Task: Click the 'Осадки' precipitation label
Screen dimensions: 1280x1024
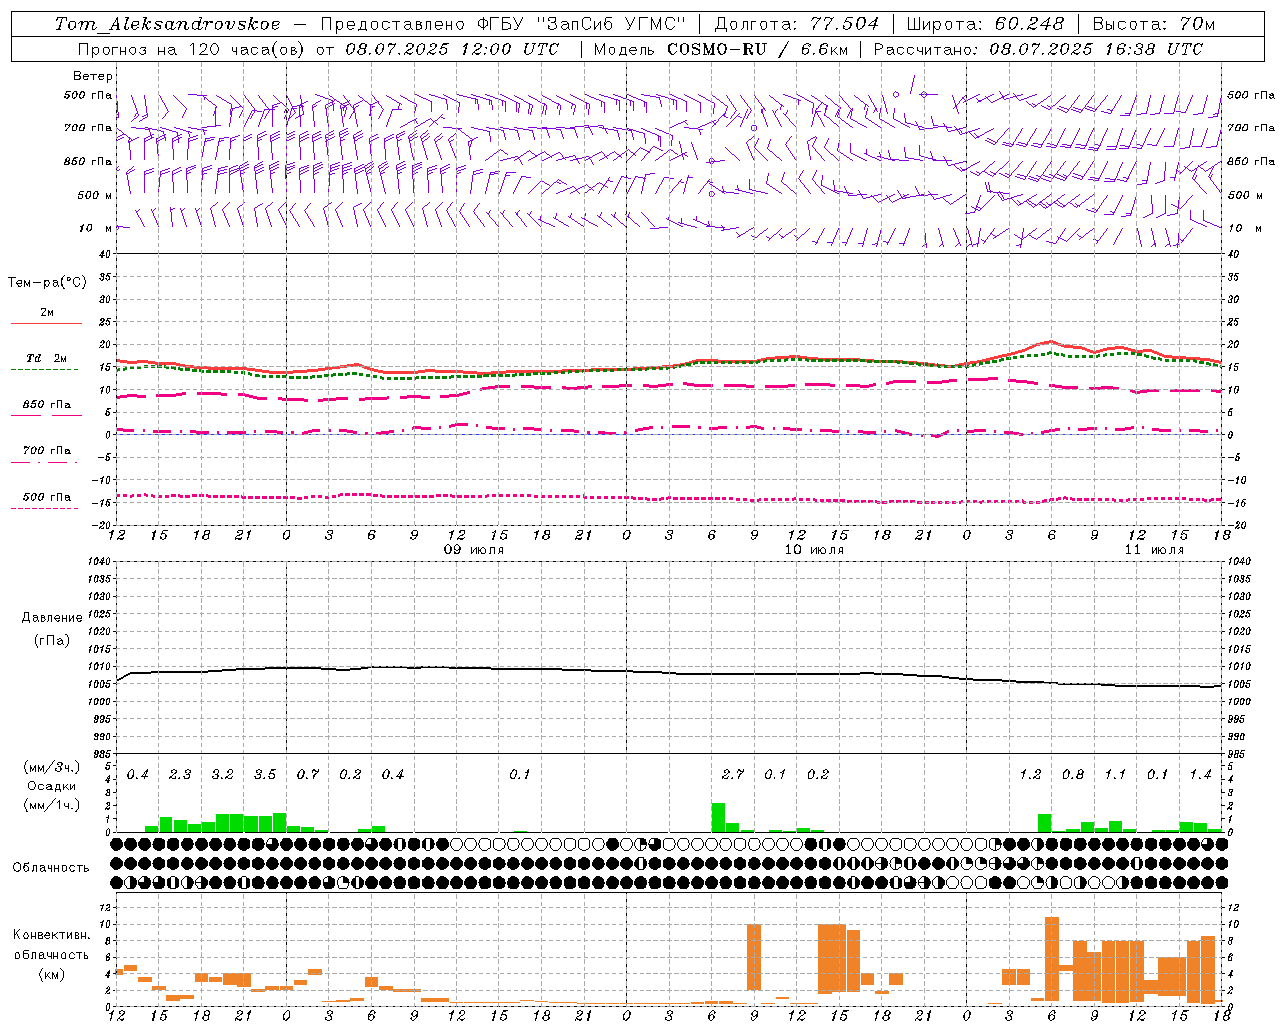Action: [52, 787]
